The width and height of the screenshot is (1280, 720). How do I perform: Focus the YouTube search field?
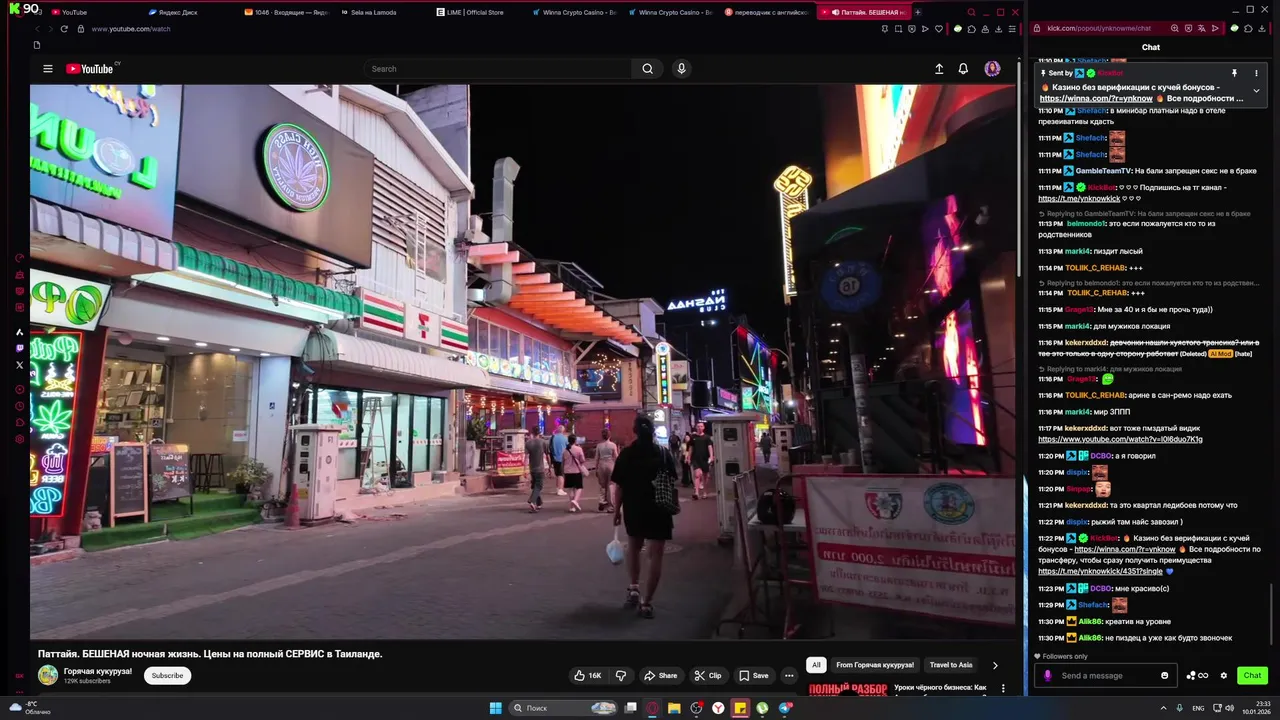(498, 69)
